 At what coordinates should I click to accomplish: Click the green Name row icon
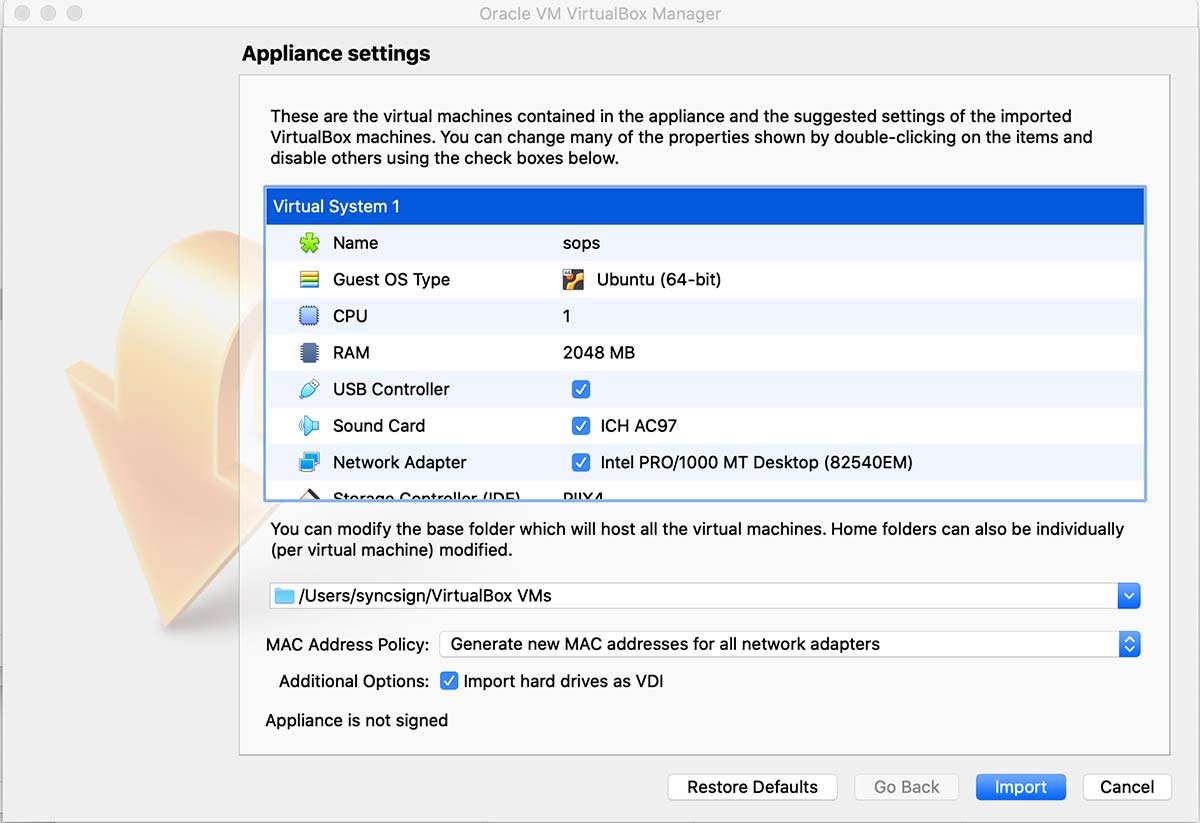coord(309,243)
